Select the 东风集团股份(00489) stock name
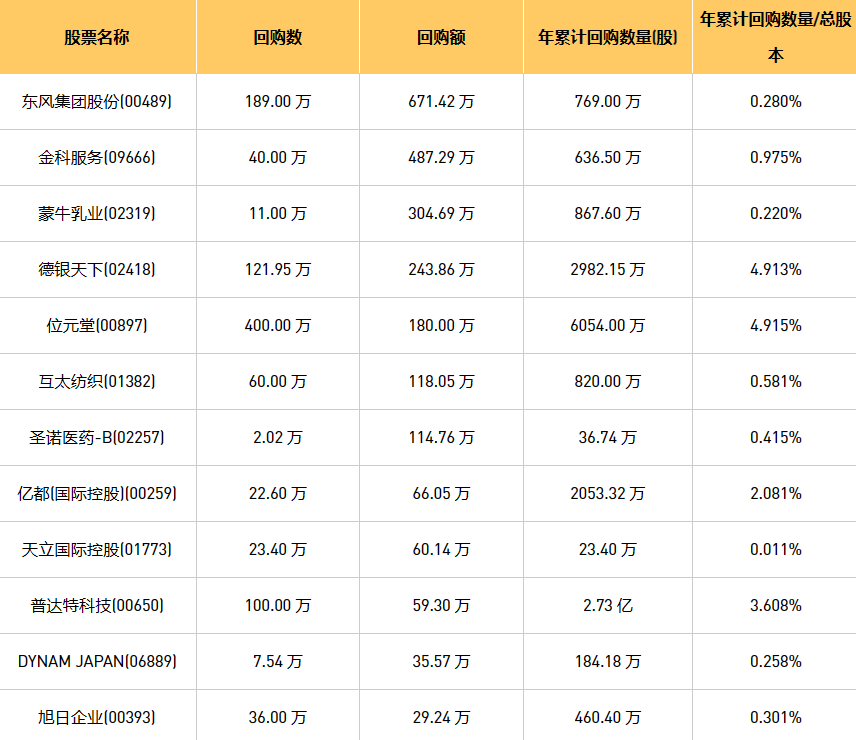 coord(97,102)
